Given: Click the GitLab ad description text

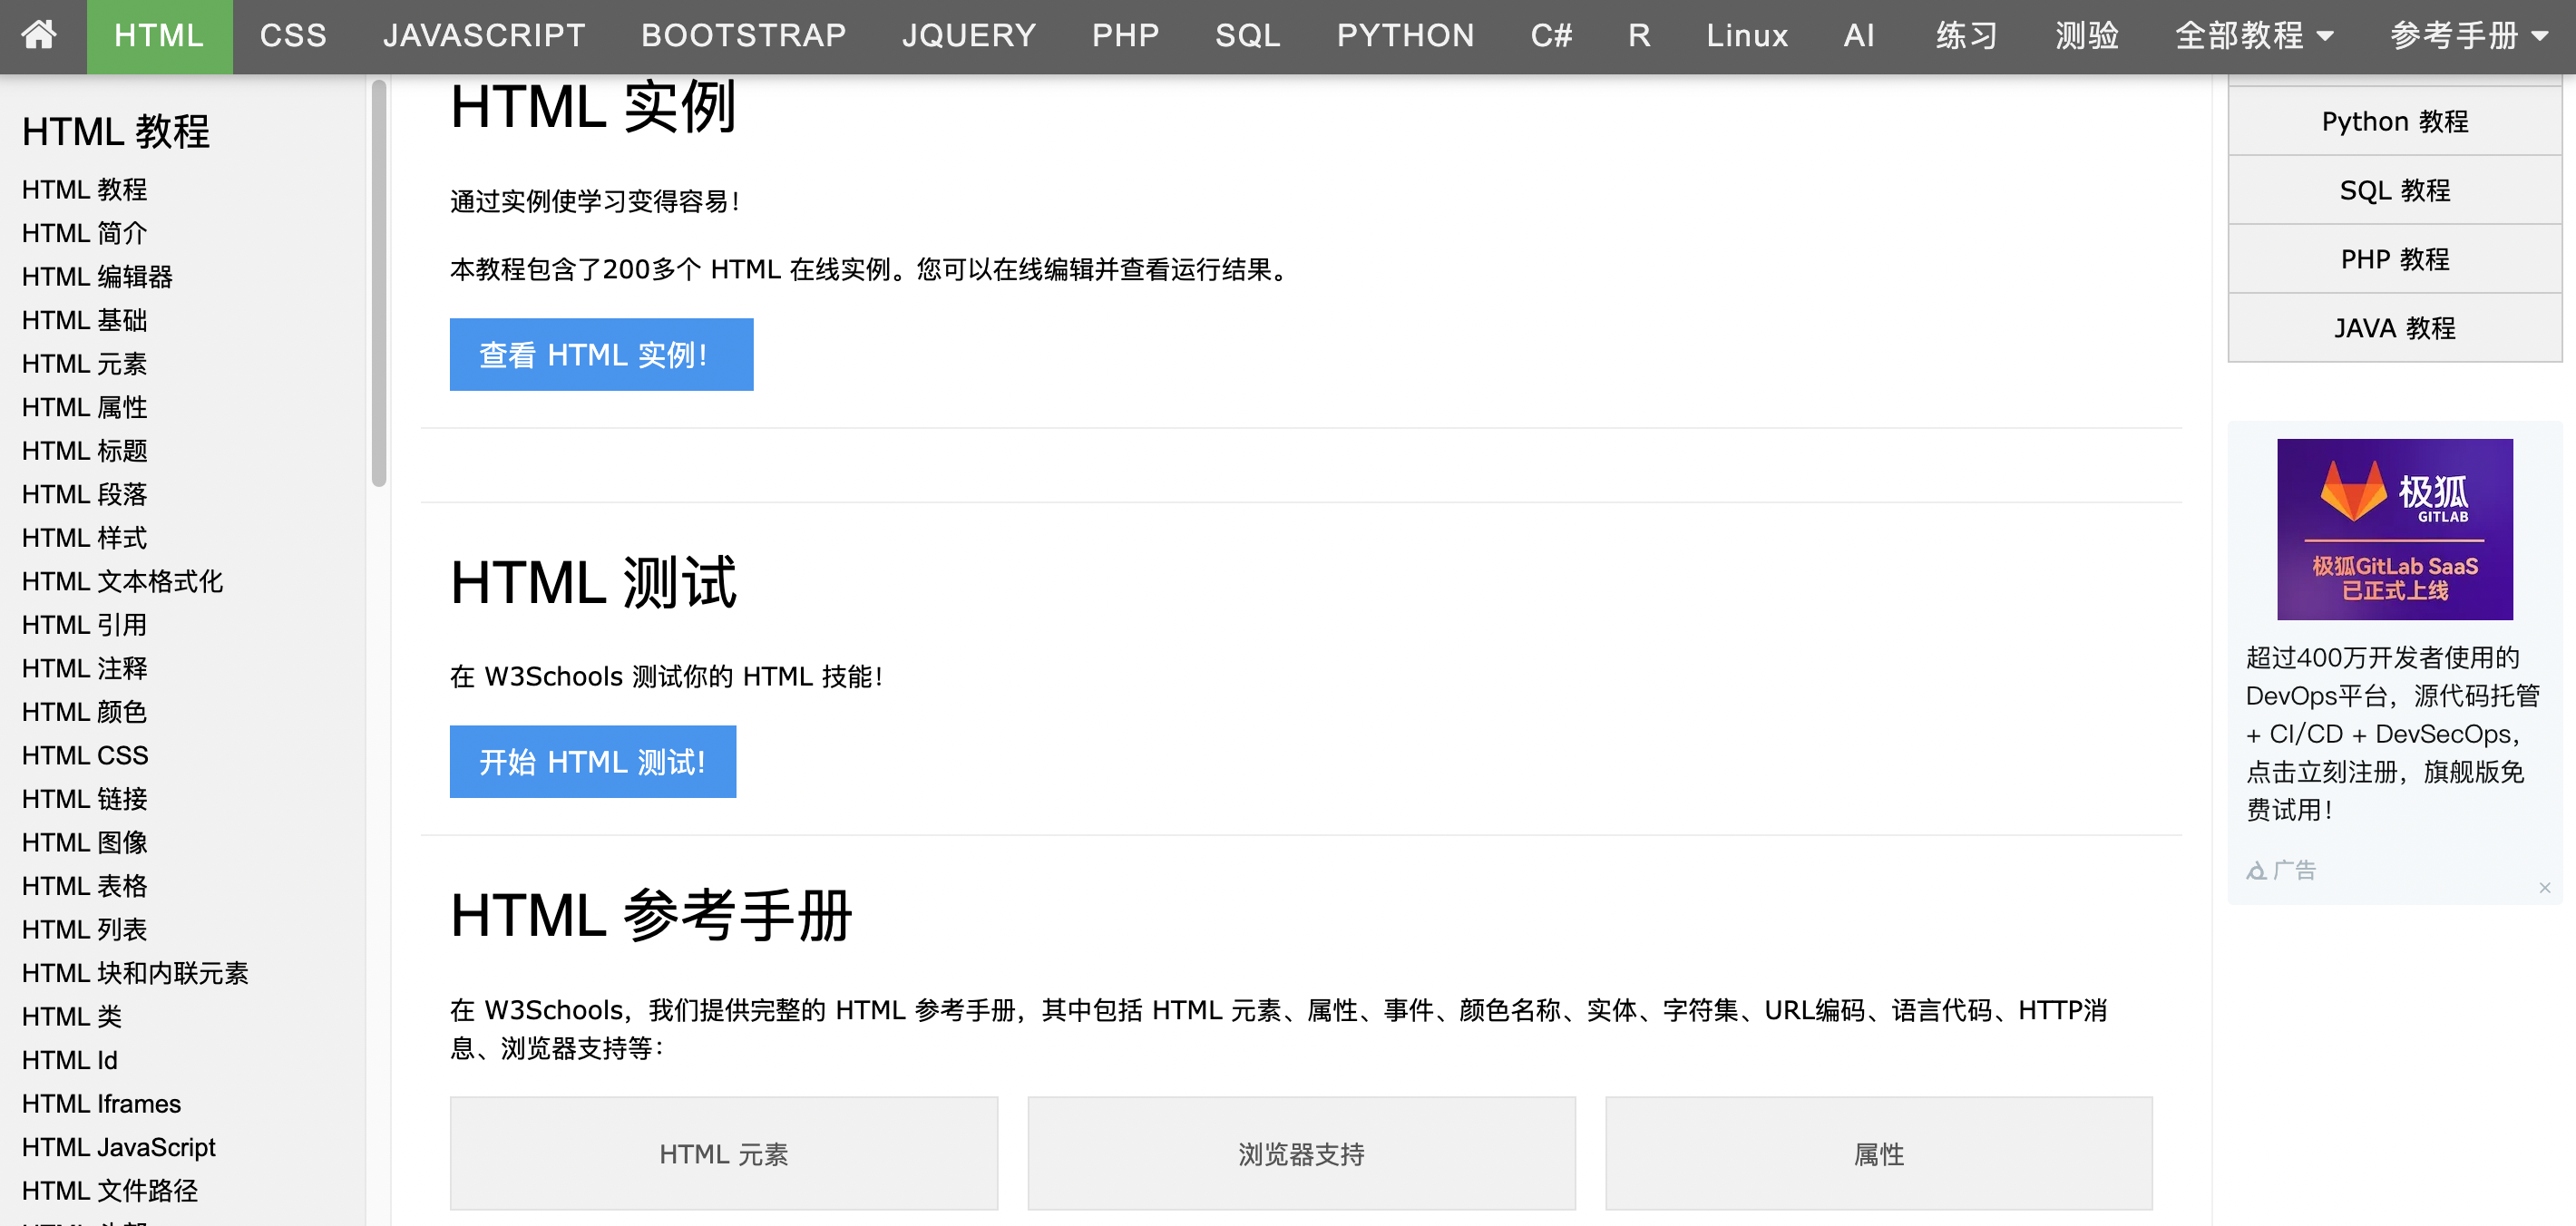Looking at the screenshot, I should coord(2393,734).
